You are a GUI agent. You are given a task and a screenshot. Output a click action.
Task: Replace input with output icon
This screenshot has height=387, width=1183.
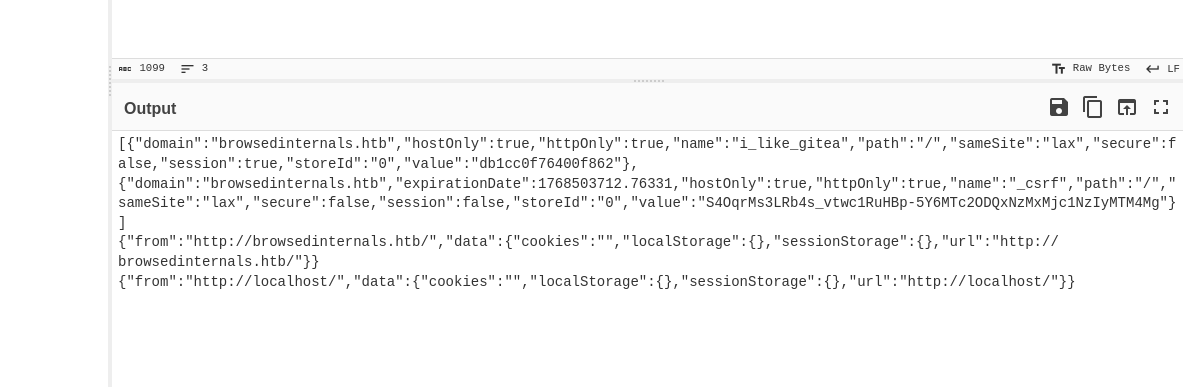(1126, 107)
